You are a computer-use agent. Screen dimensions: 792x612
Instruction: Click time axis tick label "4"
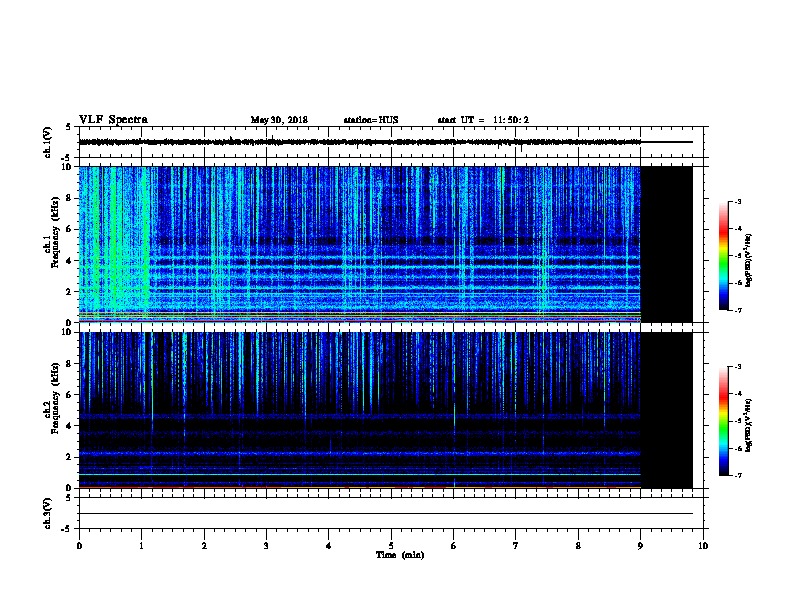coord(329,546)
